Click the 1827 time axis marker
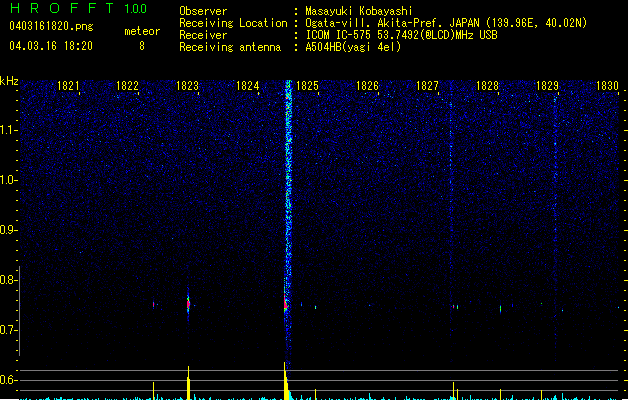 [x=427, y=86]
